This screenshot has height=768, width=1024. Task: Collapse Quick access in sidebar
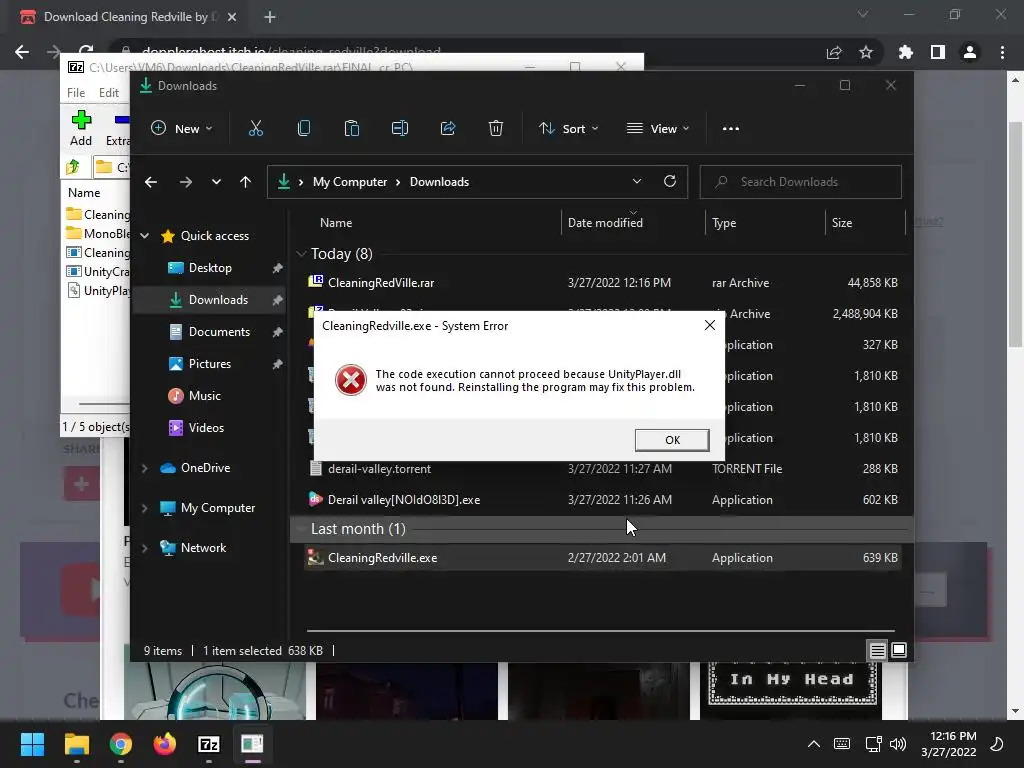(x=145, y=236)
